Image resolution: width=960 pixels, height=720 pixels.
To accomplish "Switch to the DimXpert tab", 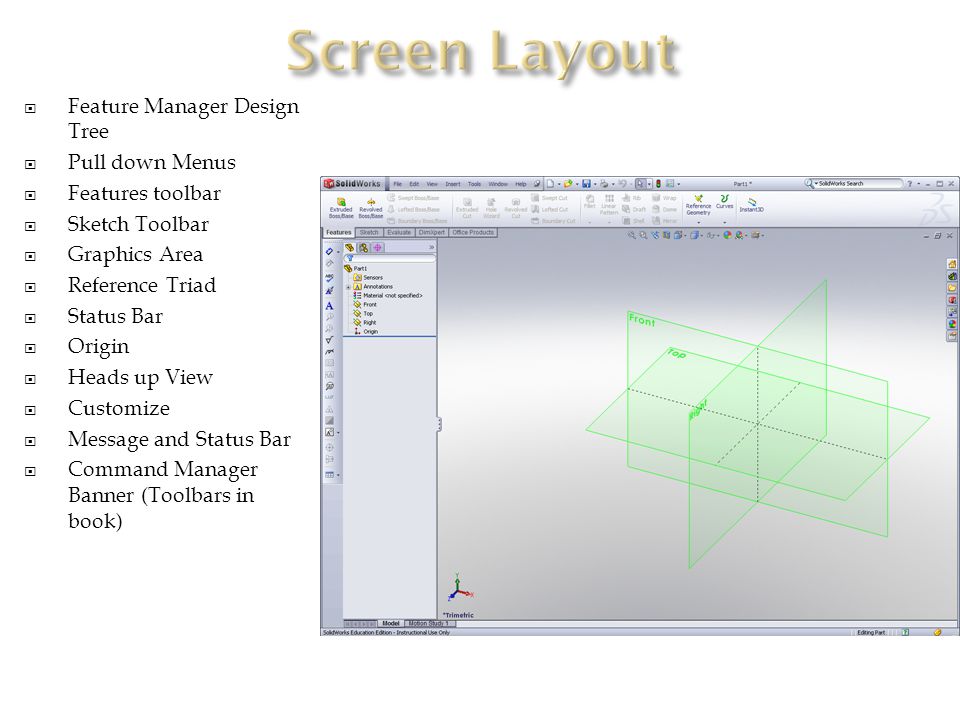I will click(x=432, y=233).
